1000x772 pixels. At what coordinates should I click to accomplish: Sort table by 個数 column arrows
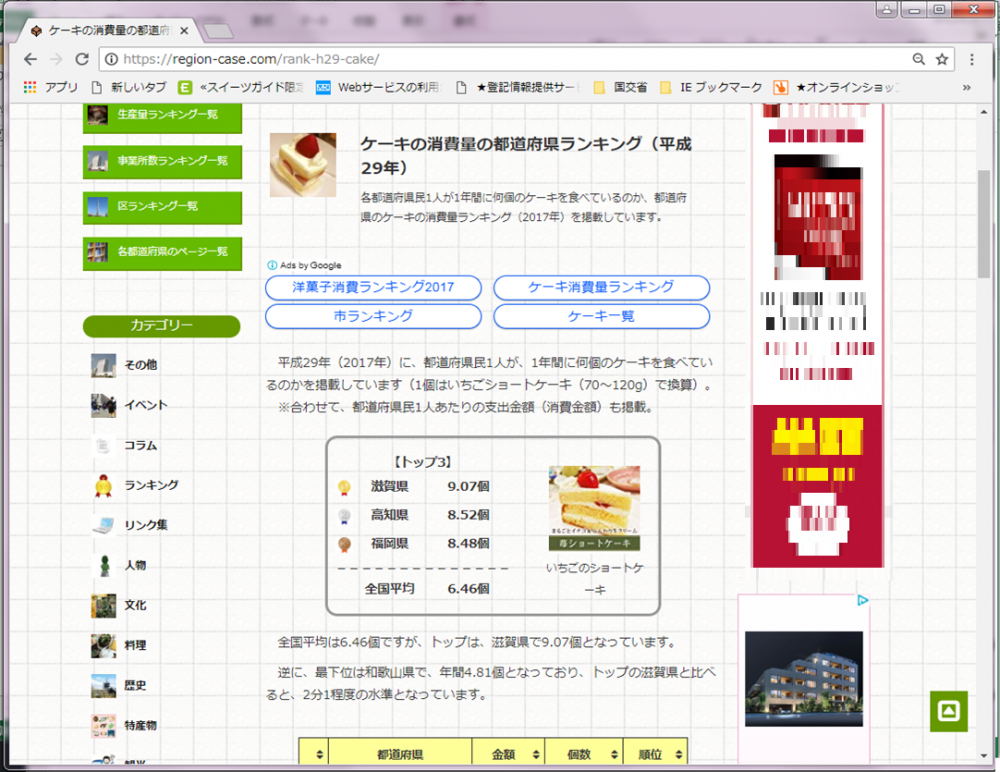[x=614, y=755]
